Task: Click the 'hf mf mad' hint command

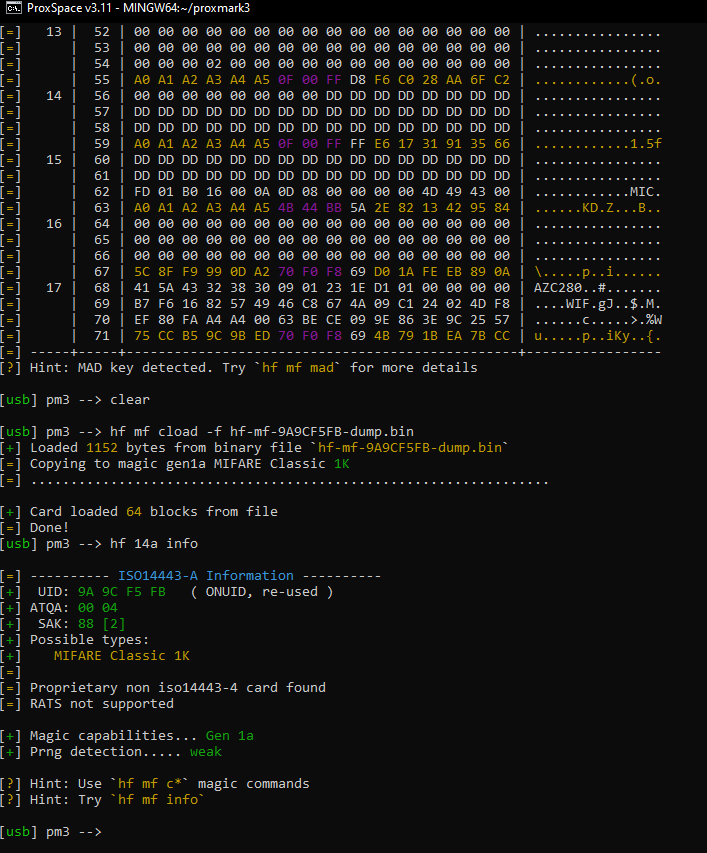Action: [297, 368]
